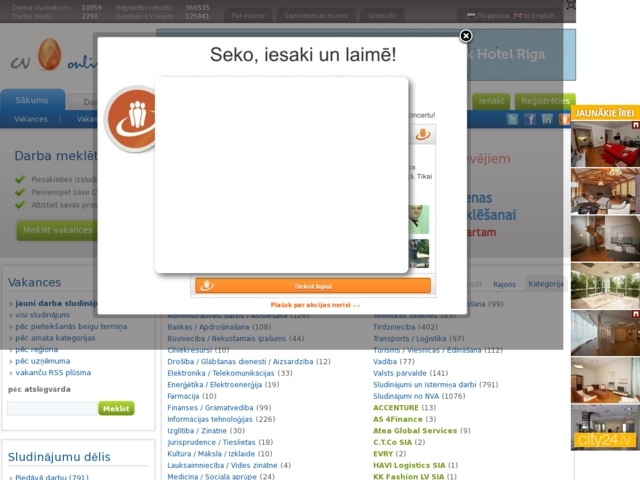Image resolution: width=640 pixels, height=480 pixels.
Task: Click the Twitter icon in navigation bar
Action: tap(513, 119)
